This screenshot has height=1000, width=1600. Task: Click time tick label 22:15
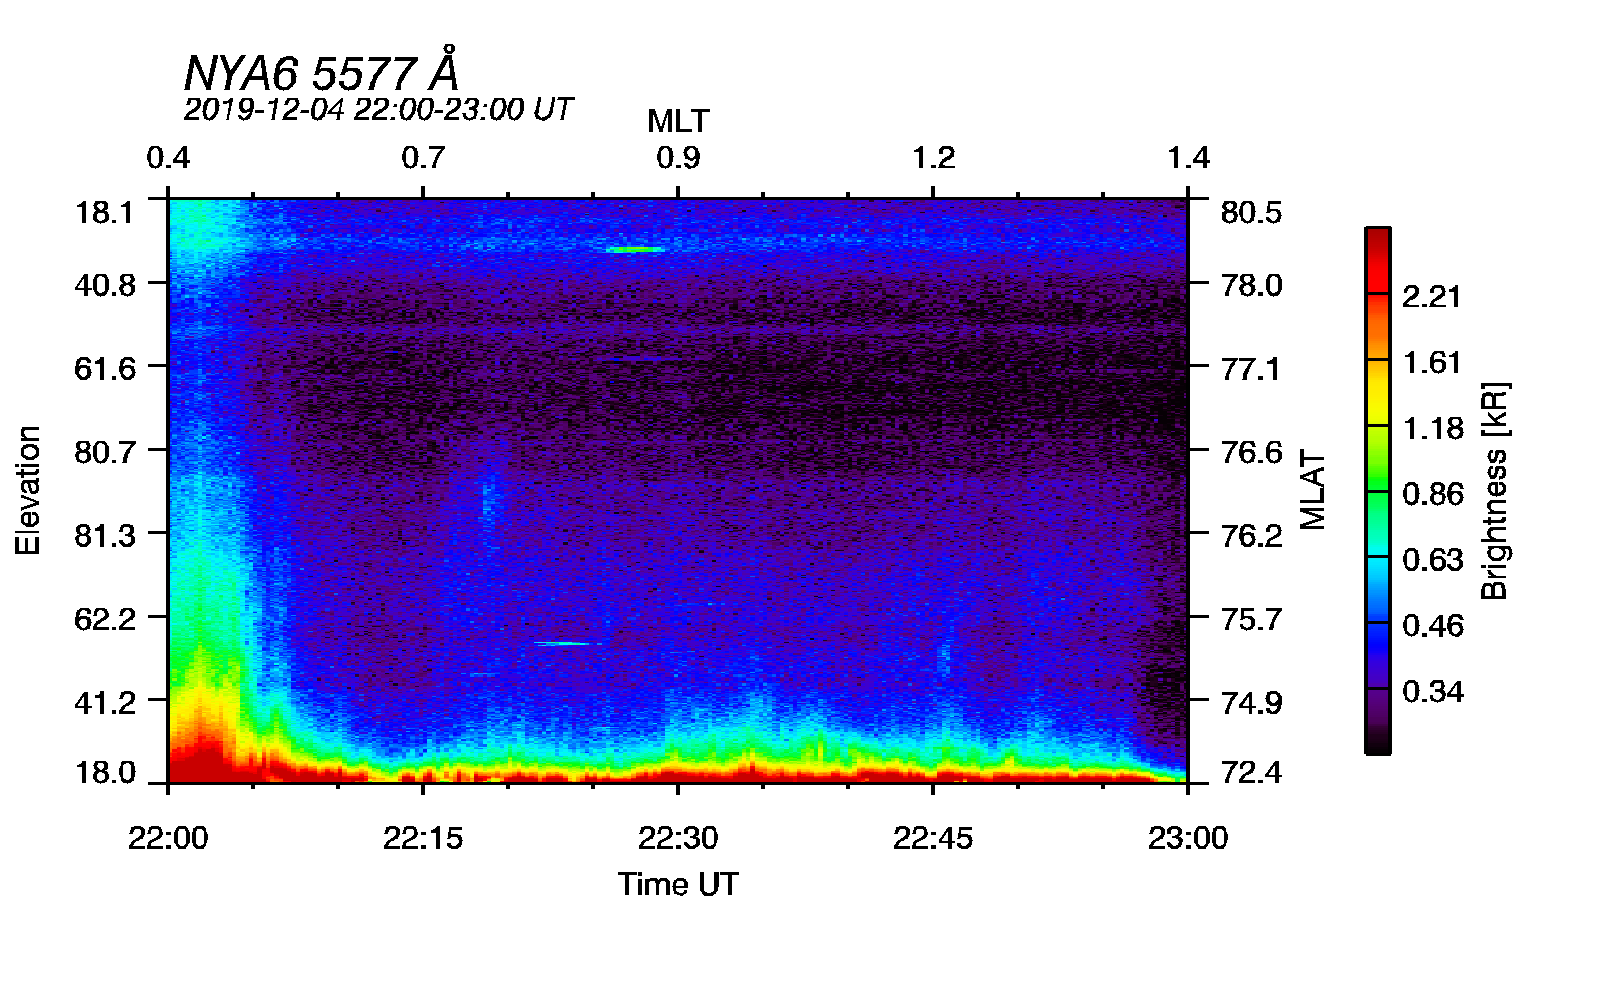coord(423,838)
